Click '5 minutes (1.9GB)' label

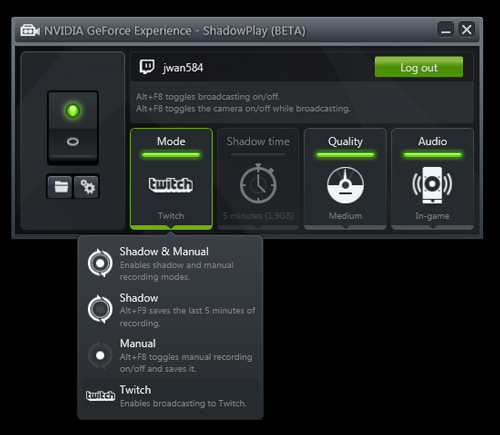coord(258,216)
